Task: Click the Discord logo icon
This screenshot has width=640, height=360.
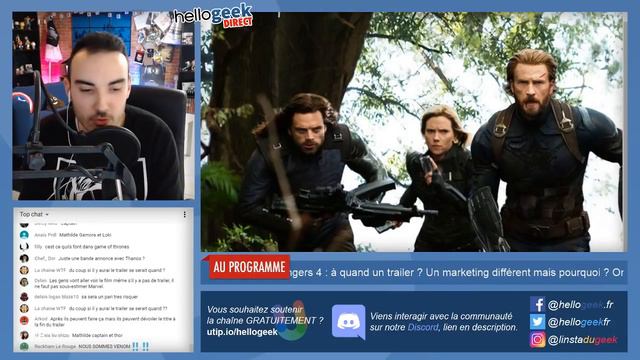Action: 348,322
